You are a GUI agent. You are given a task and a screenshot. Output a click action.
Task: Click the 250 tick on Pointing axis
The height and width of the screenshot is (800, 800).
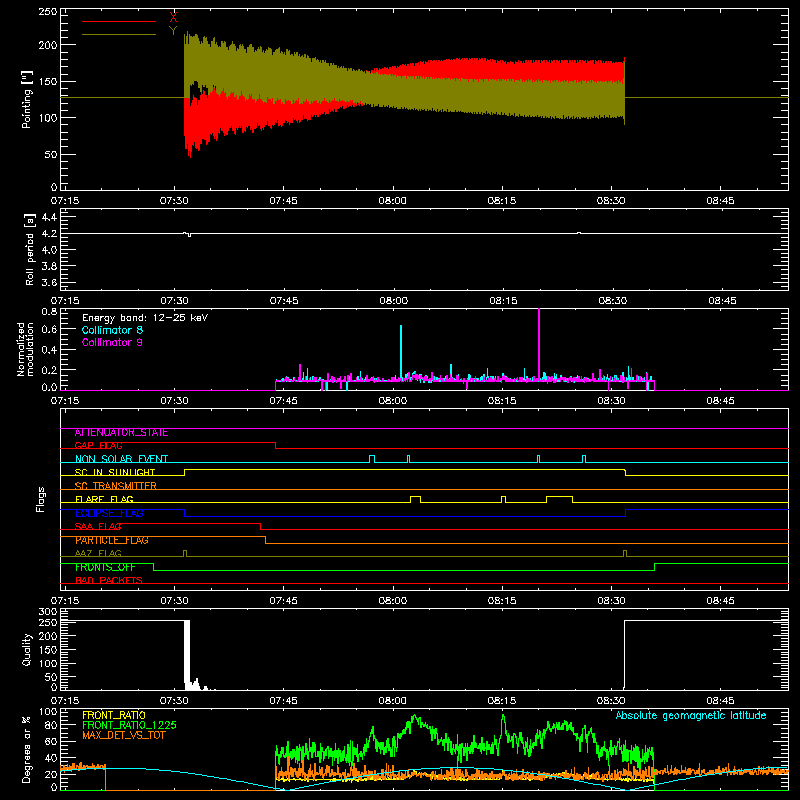click(48, 12)
